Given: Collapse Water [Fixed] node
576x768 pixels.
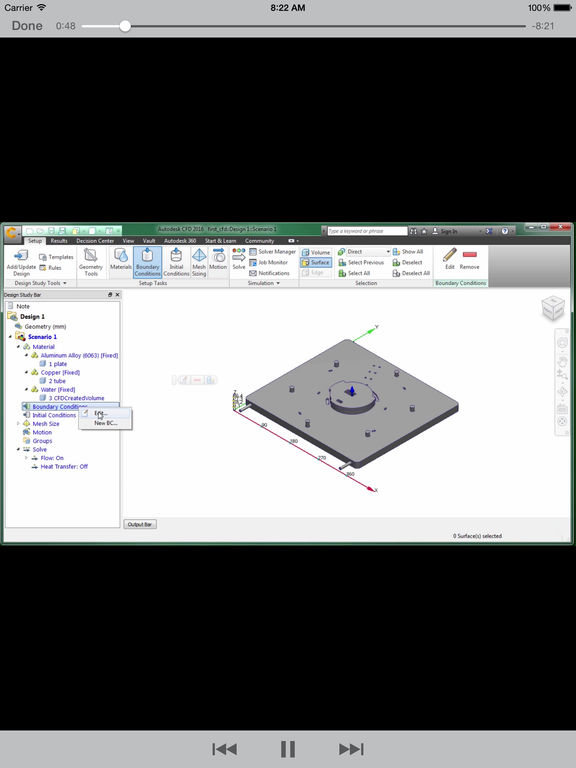Looking at the screenshot, I should coord(26,390).
